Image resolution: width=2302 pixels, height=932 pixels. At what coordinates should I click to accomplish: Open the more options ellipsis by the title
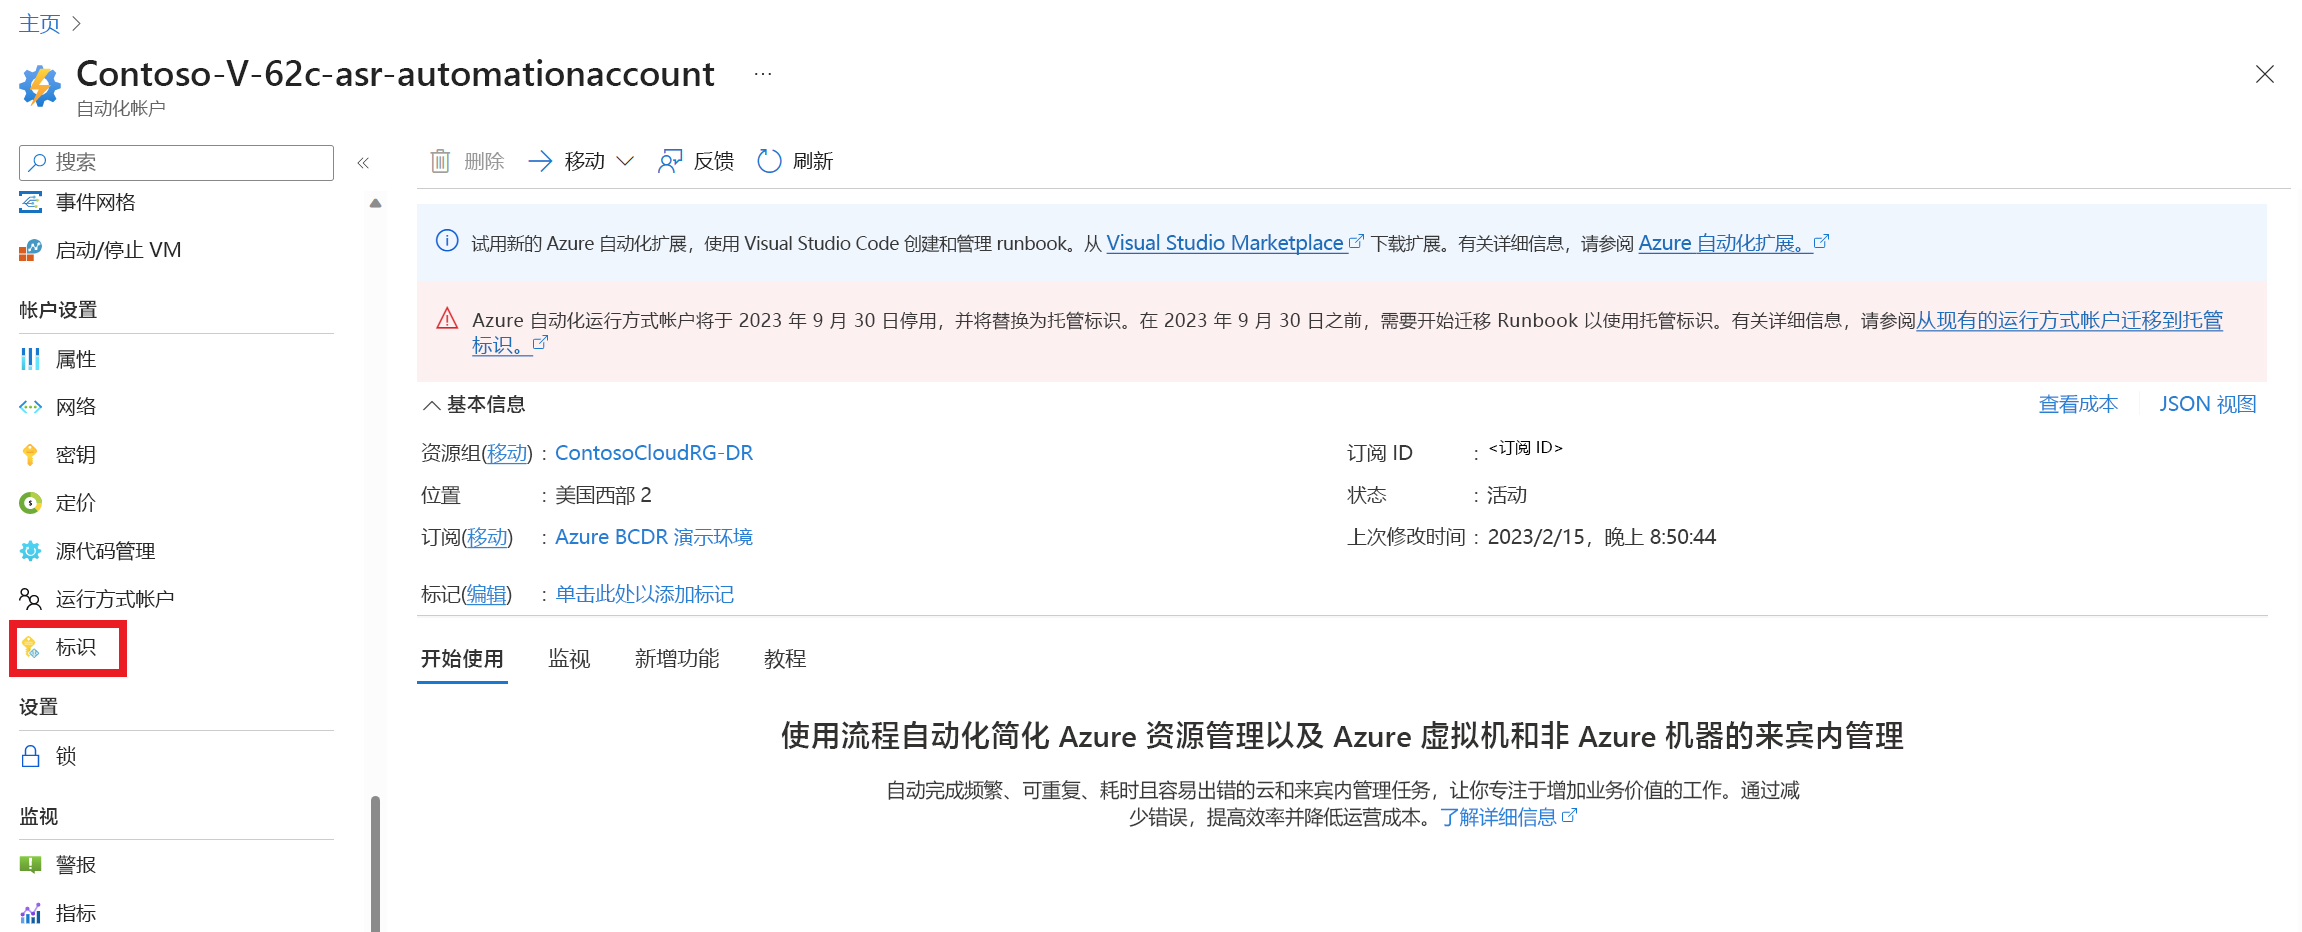tap(763, 74)
